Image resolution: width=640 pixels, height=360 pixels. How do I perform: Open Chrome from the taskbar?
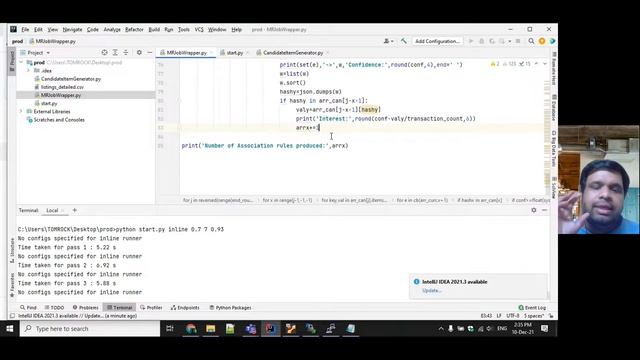click(191, 329)
